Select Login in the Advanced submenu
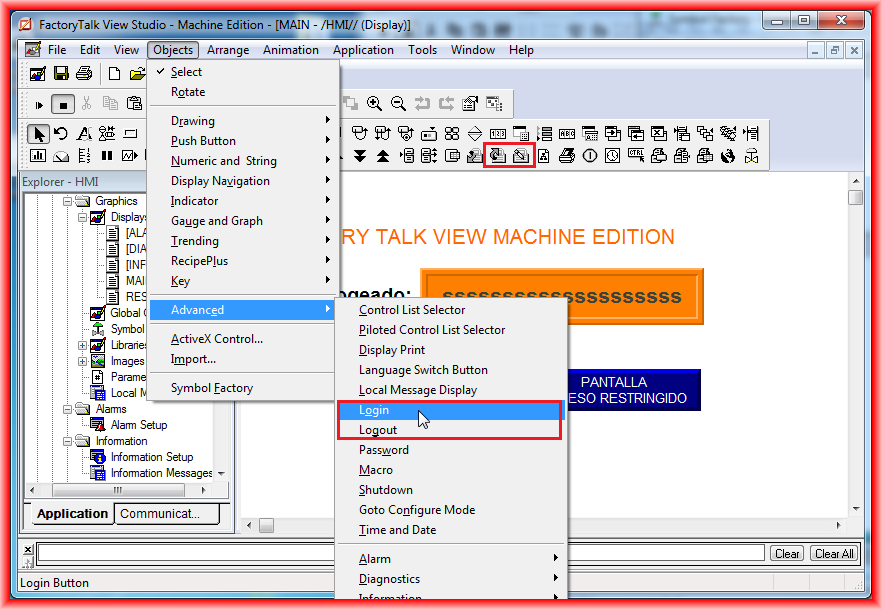This screenshot has width=882, height=609. pos(374,410)
